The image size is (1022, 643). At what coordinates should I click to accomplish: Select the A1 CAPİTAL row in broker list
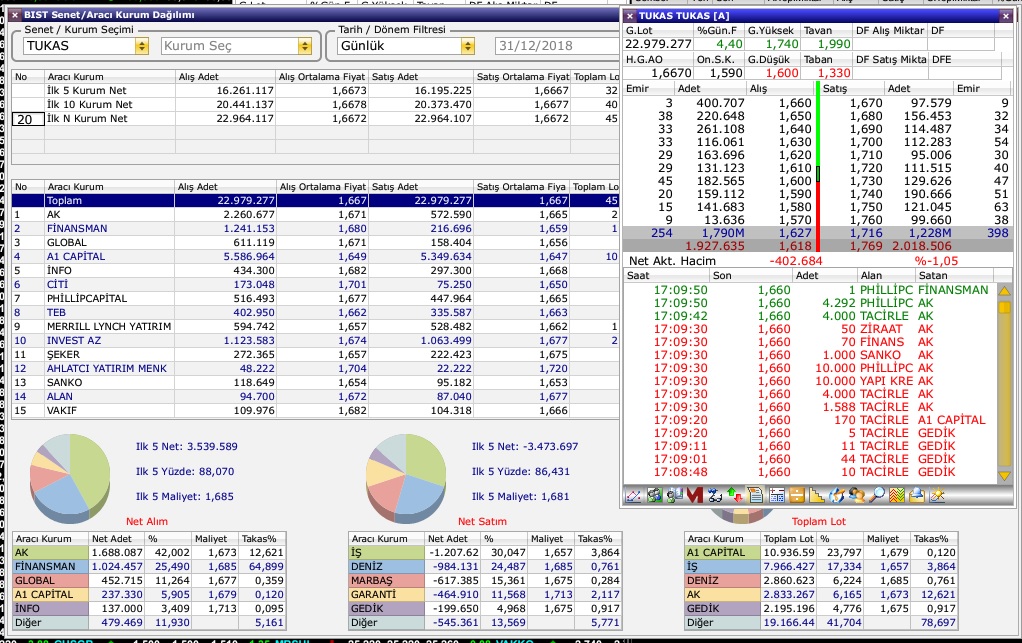(315, 257)
